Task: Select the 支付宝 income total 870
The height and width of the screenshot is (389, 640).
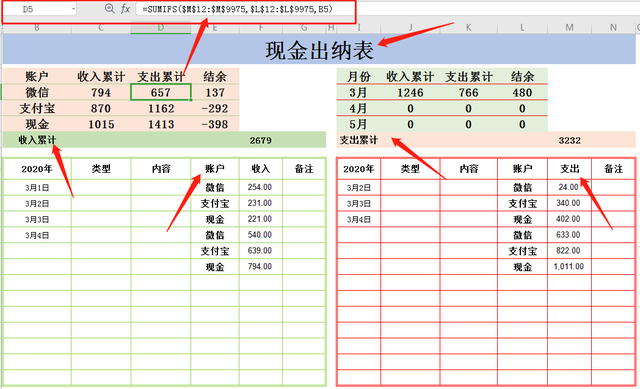Action: click(101, 109)
